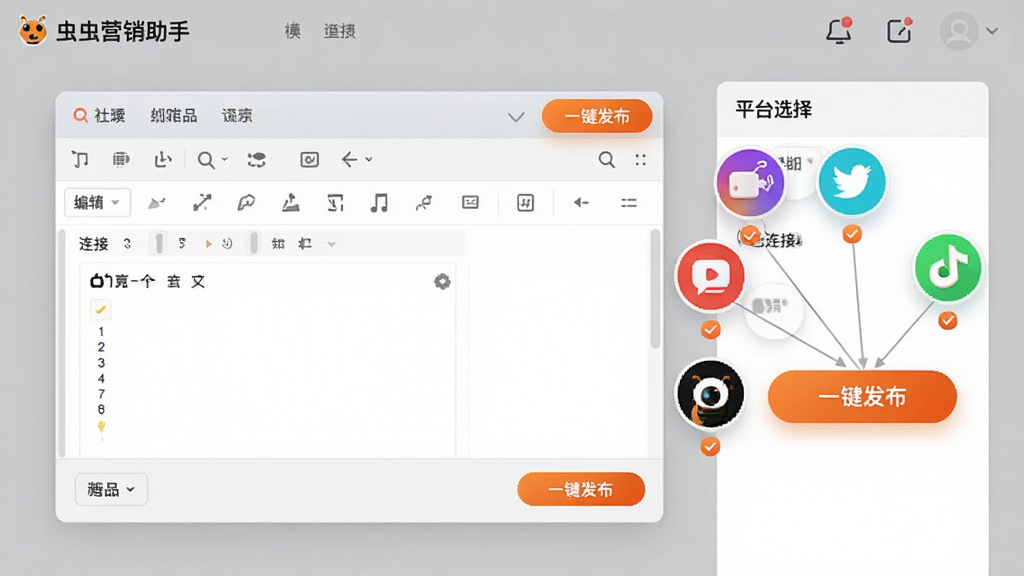Select the red video chat platform icon
Image resolution: width=1024 pixels, height=576 pixels.
(711, 276)
